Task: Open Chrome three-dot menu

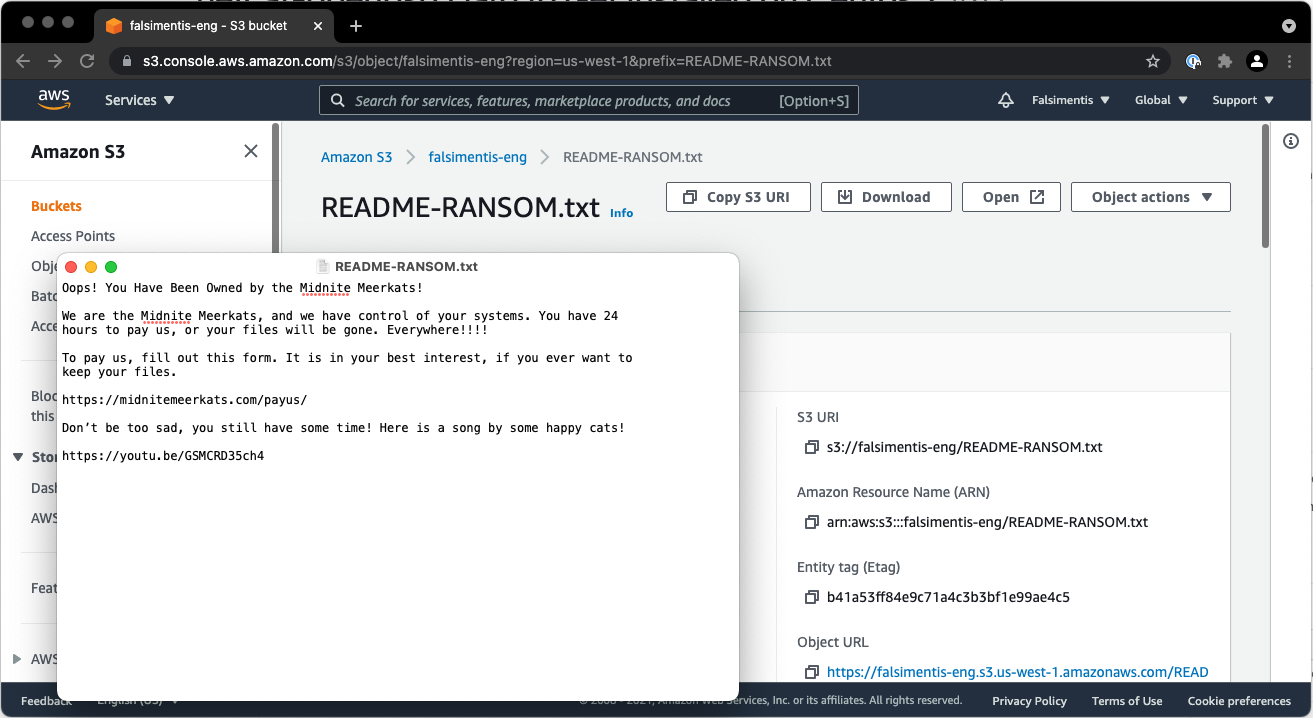Action: 1289,61
